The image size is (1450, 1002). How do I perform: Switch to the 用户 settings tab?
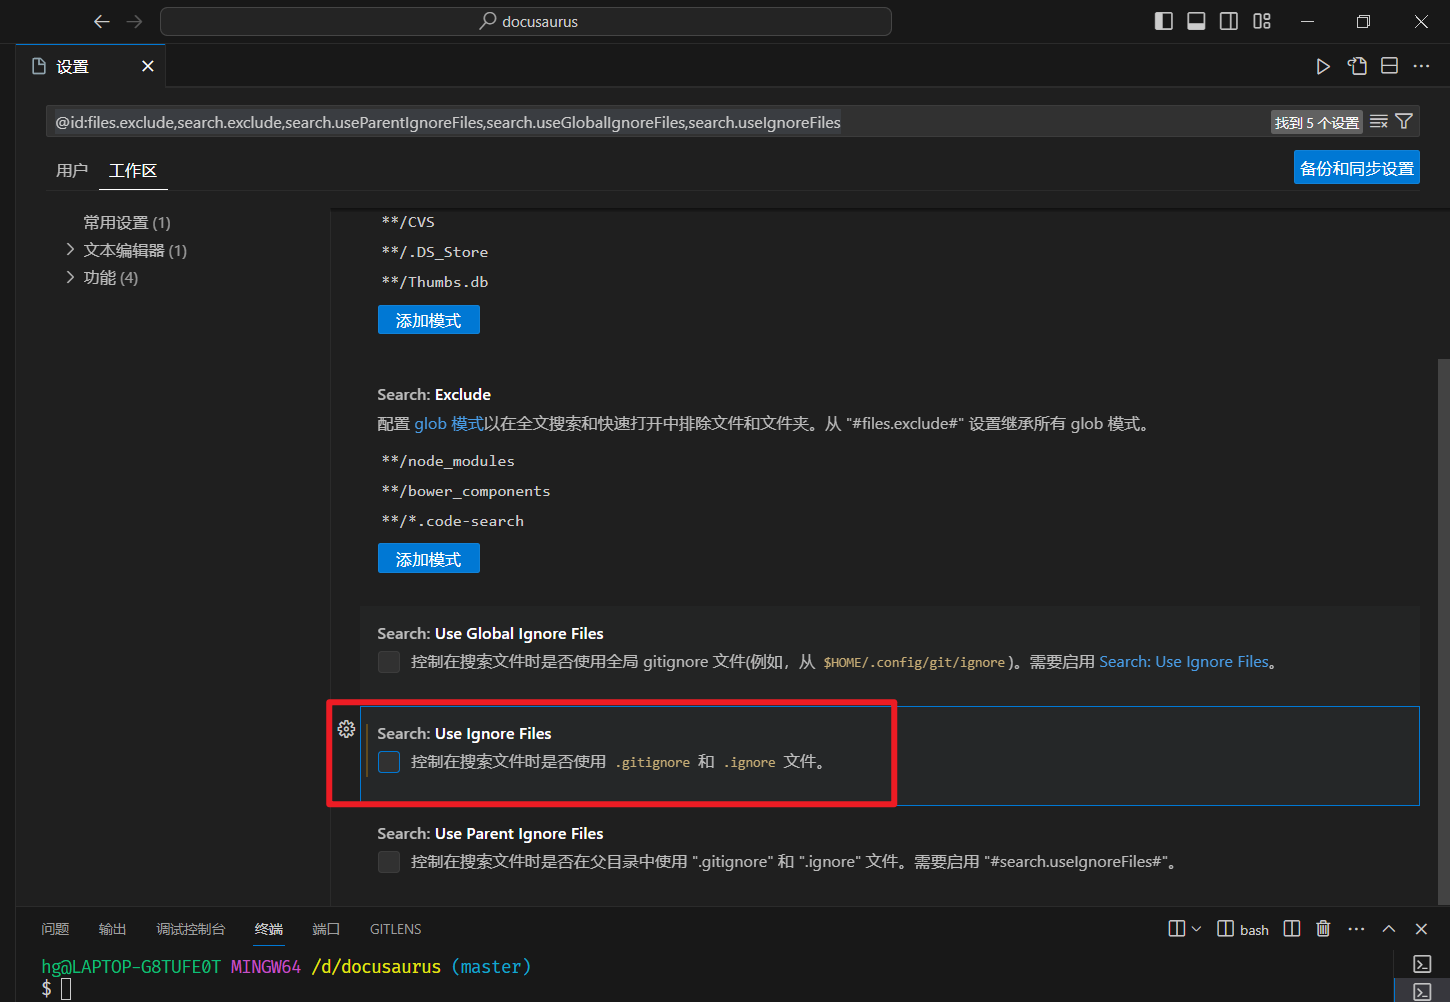[72, 171]
